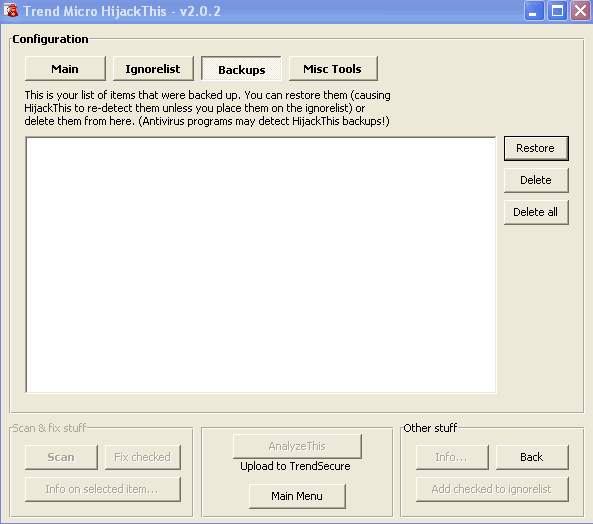Return to the Main Menu
Image resolution: width=593 pixels, height=524 pixels.
[x=297, y=496]
